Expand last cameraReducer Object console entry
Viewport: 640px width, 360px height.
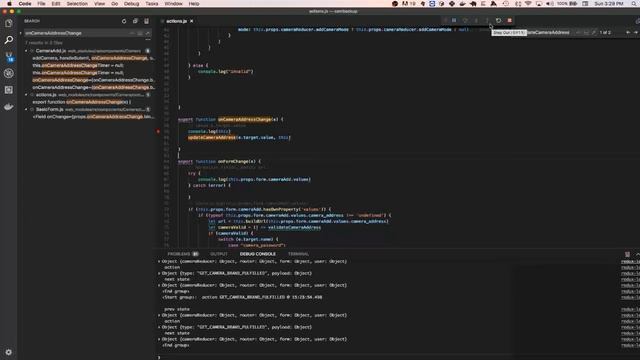pos(159,339)
